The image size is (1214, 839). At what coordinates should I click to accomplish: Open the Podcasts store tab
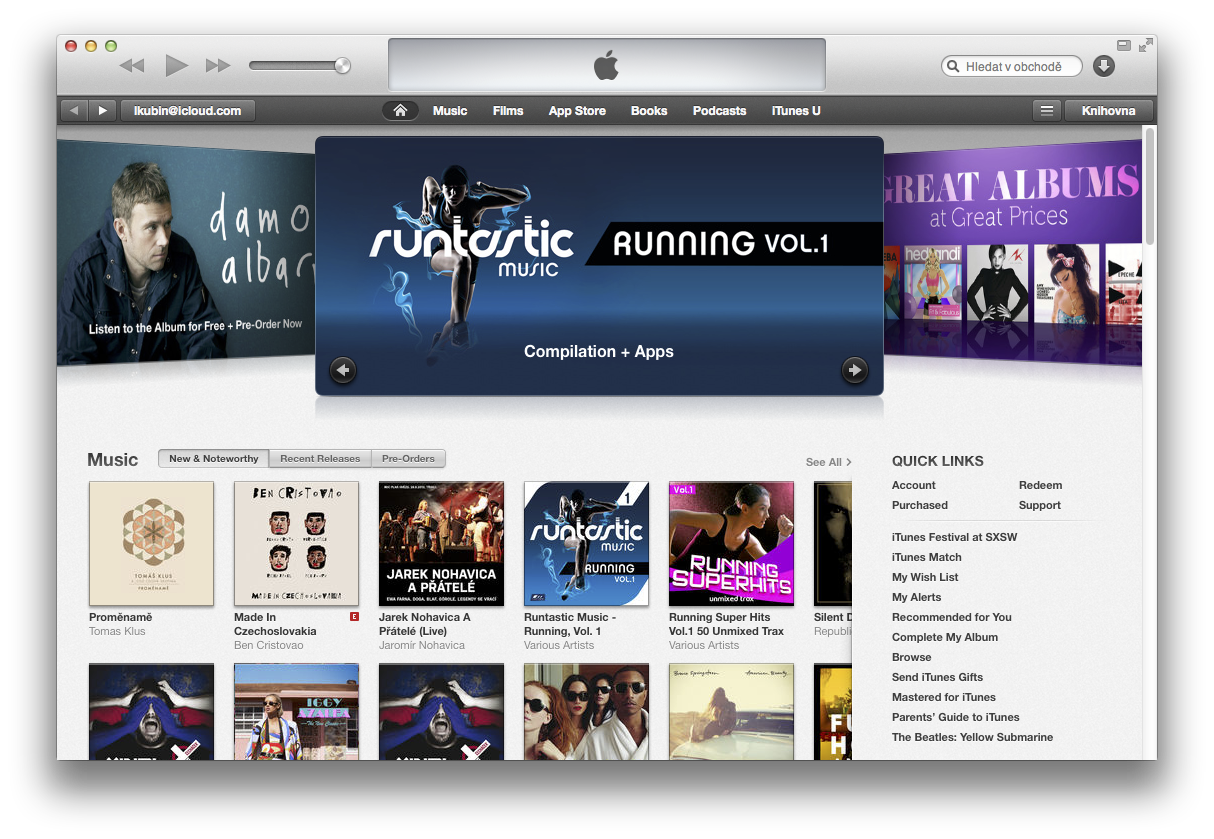click(x=720, y=111)
